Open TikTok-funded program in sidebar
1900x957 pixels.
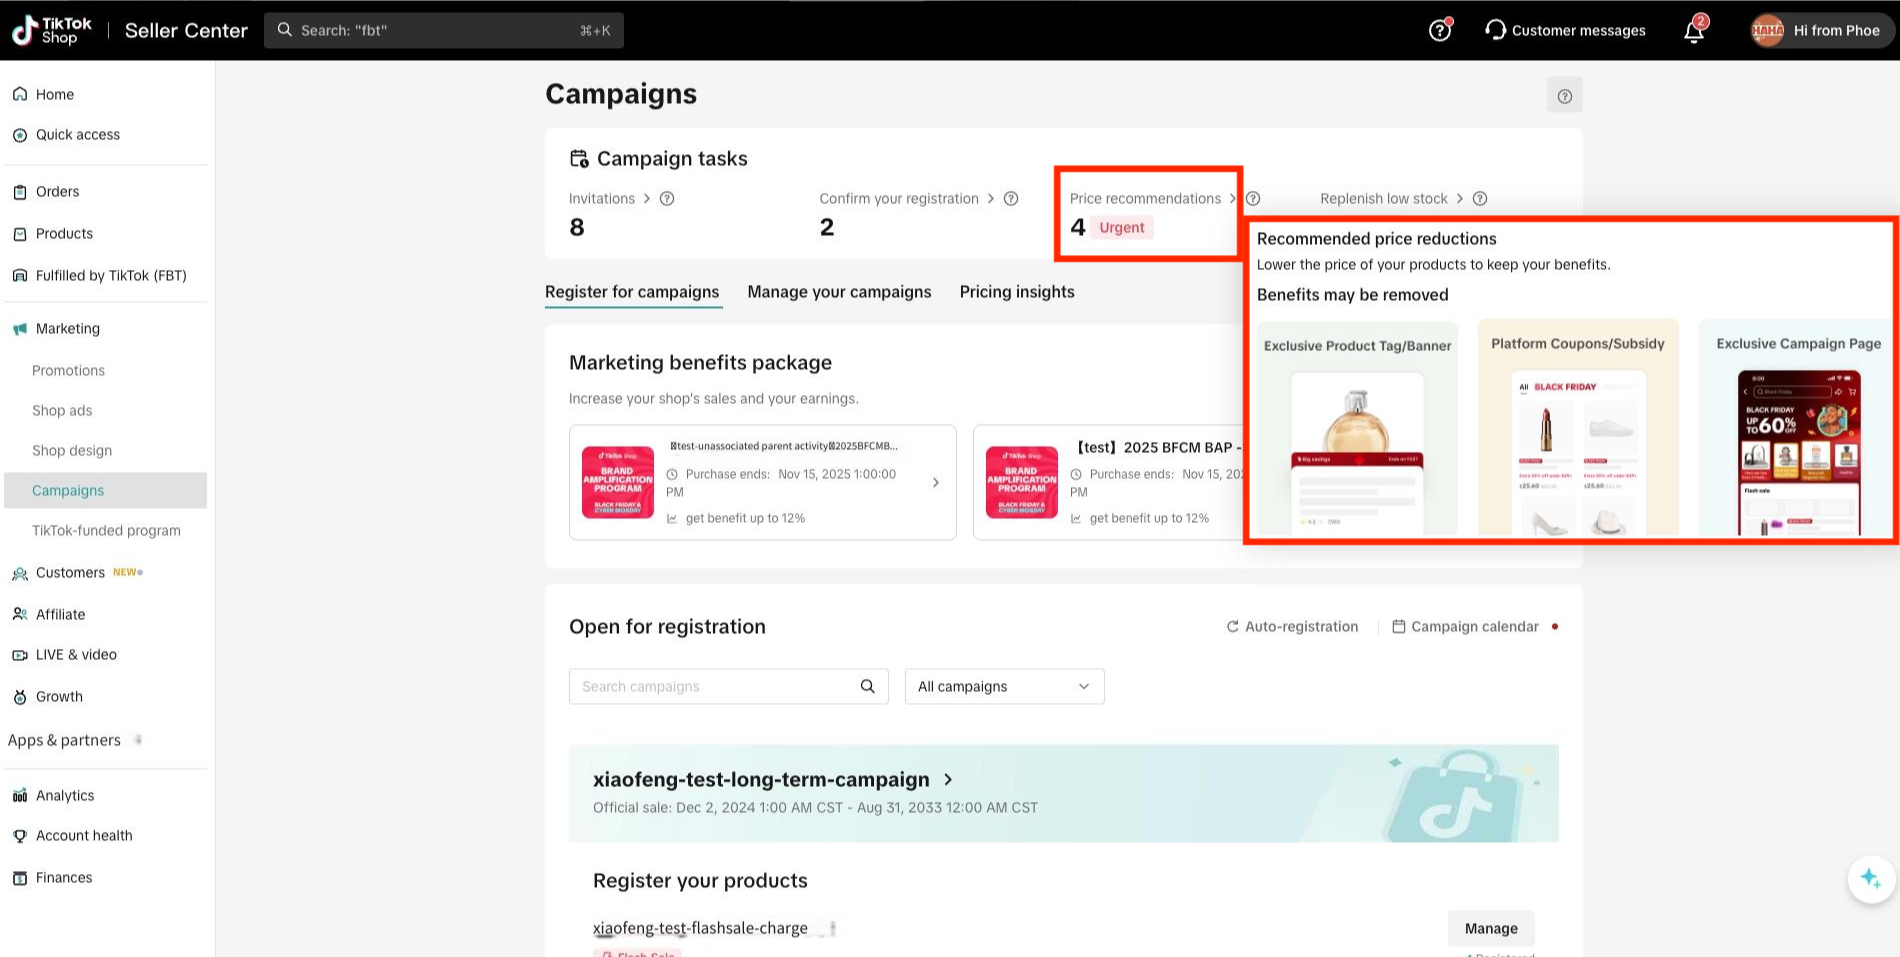point(106,530)
